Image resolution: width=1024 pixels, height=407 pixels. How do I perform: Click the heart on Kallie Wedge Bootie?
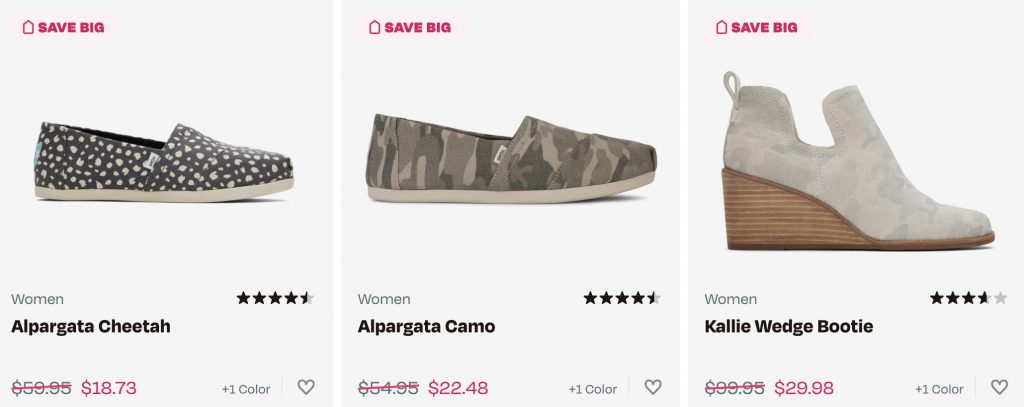[999, 387]
